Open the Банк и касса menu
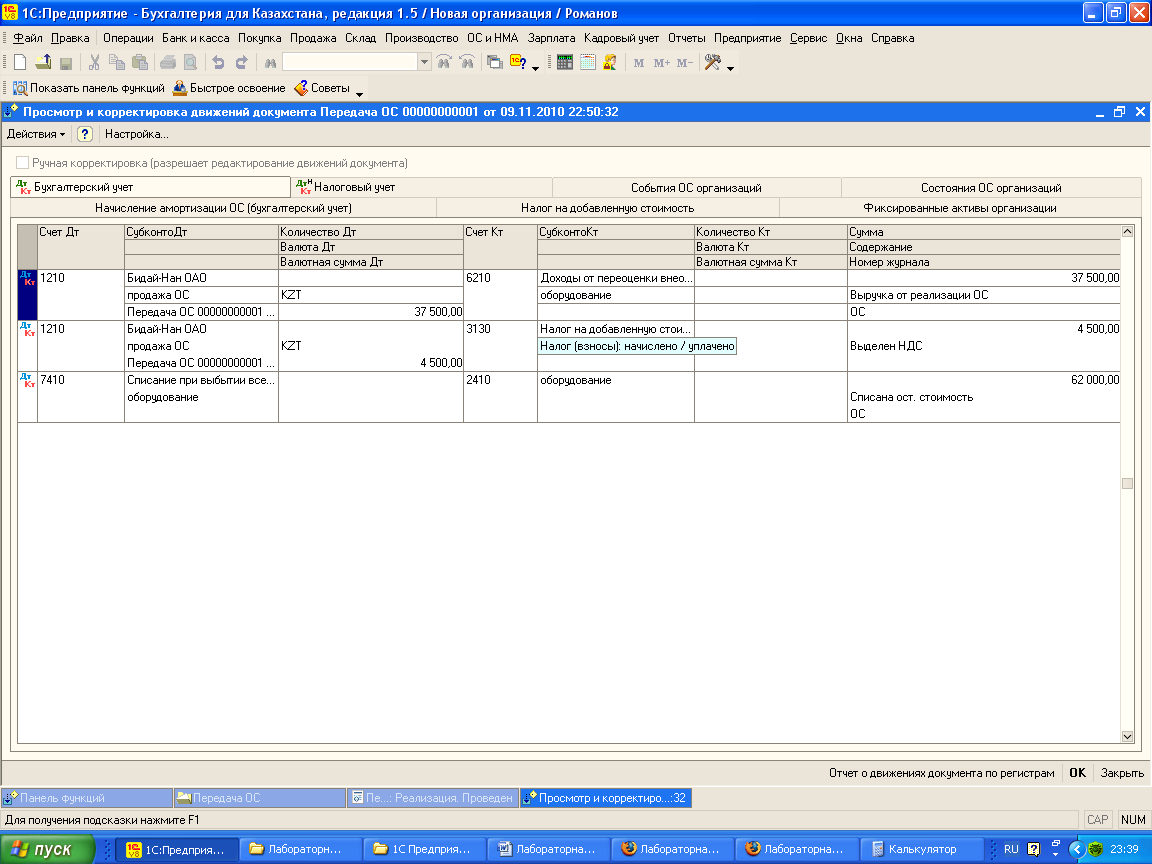This screenshot has height=864, width=1152. 195,38
